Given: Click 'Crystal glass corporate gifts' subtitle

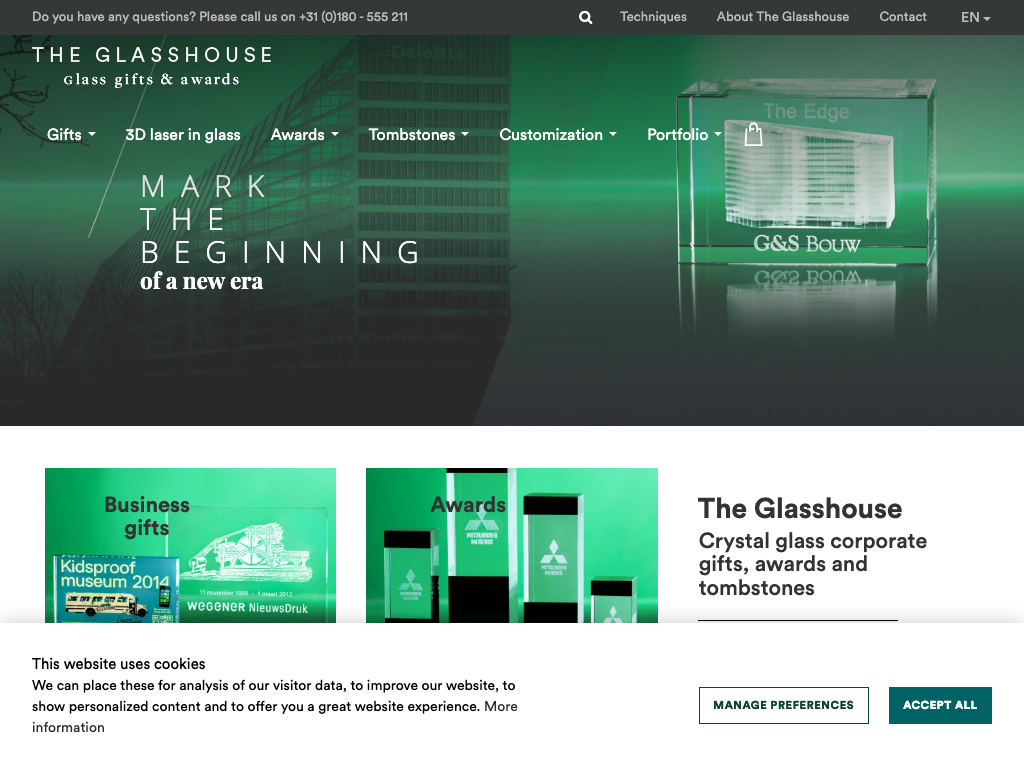Looking at the screenshot, I should 812,564.
